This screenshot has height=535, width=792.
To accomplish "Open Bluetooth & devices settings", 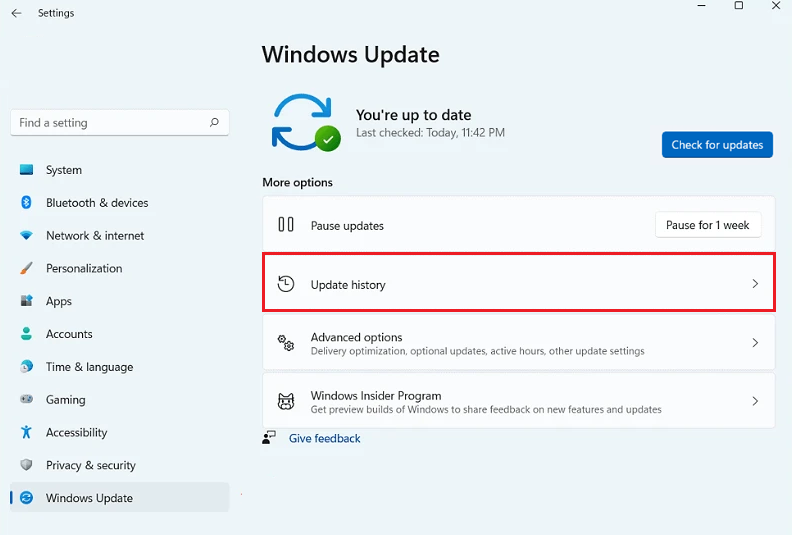I will [x=119, y=203].
